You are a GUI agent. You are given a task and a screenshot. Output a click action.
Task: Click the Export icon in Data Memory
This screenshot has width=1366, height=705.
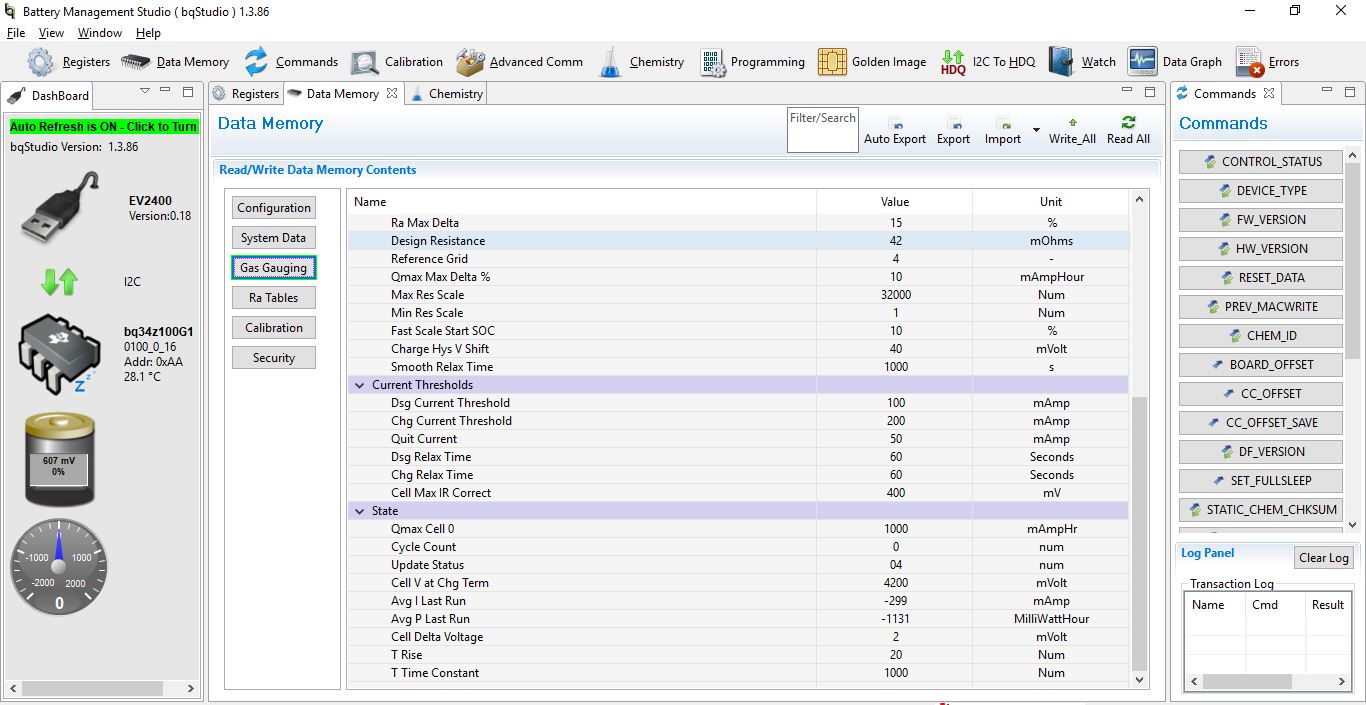[954, 123]
